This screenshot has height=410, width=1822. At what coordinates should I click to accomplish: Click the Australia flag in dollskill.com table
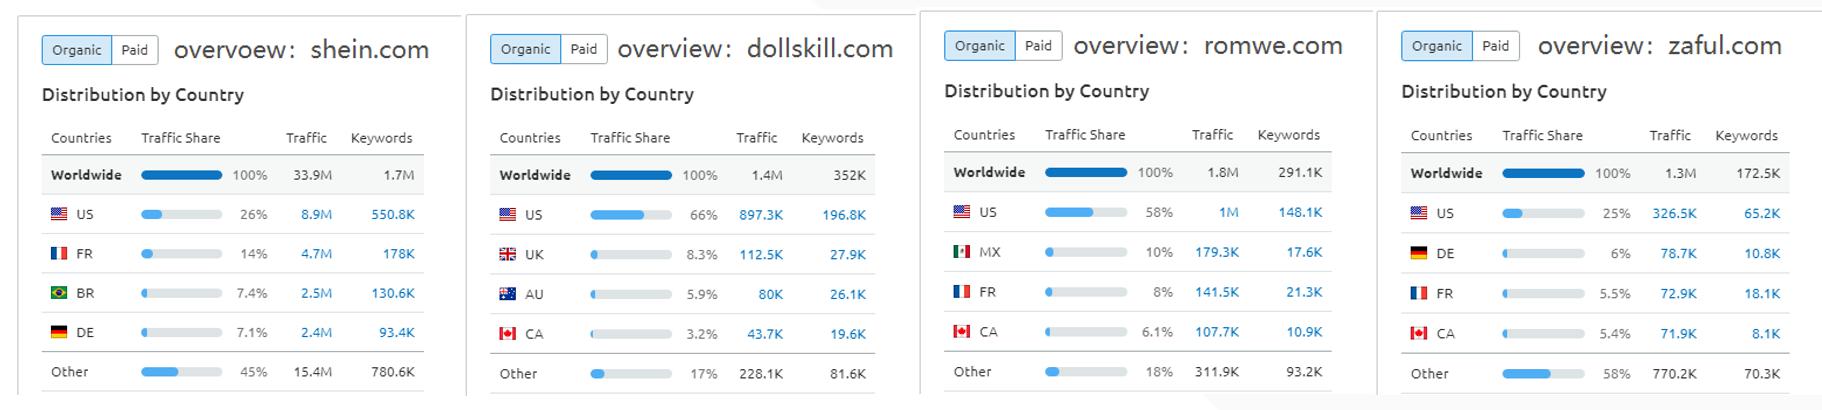click(508, 294)
